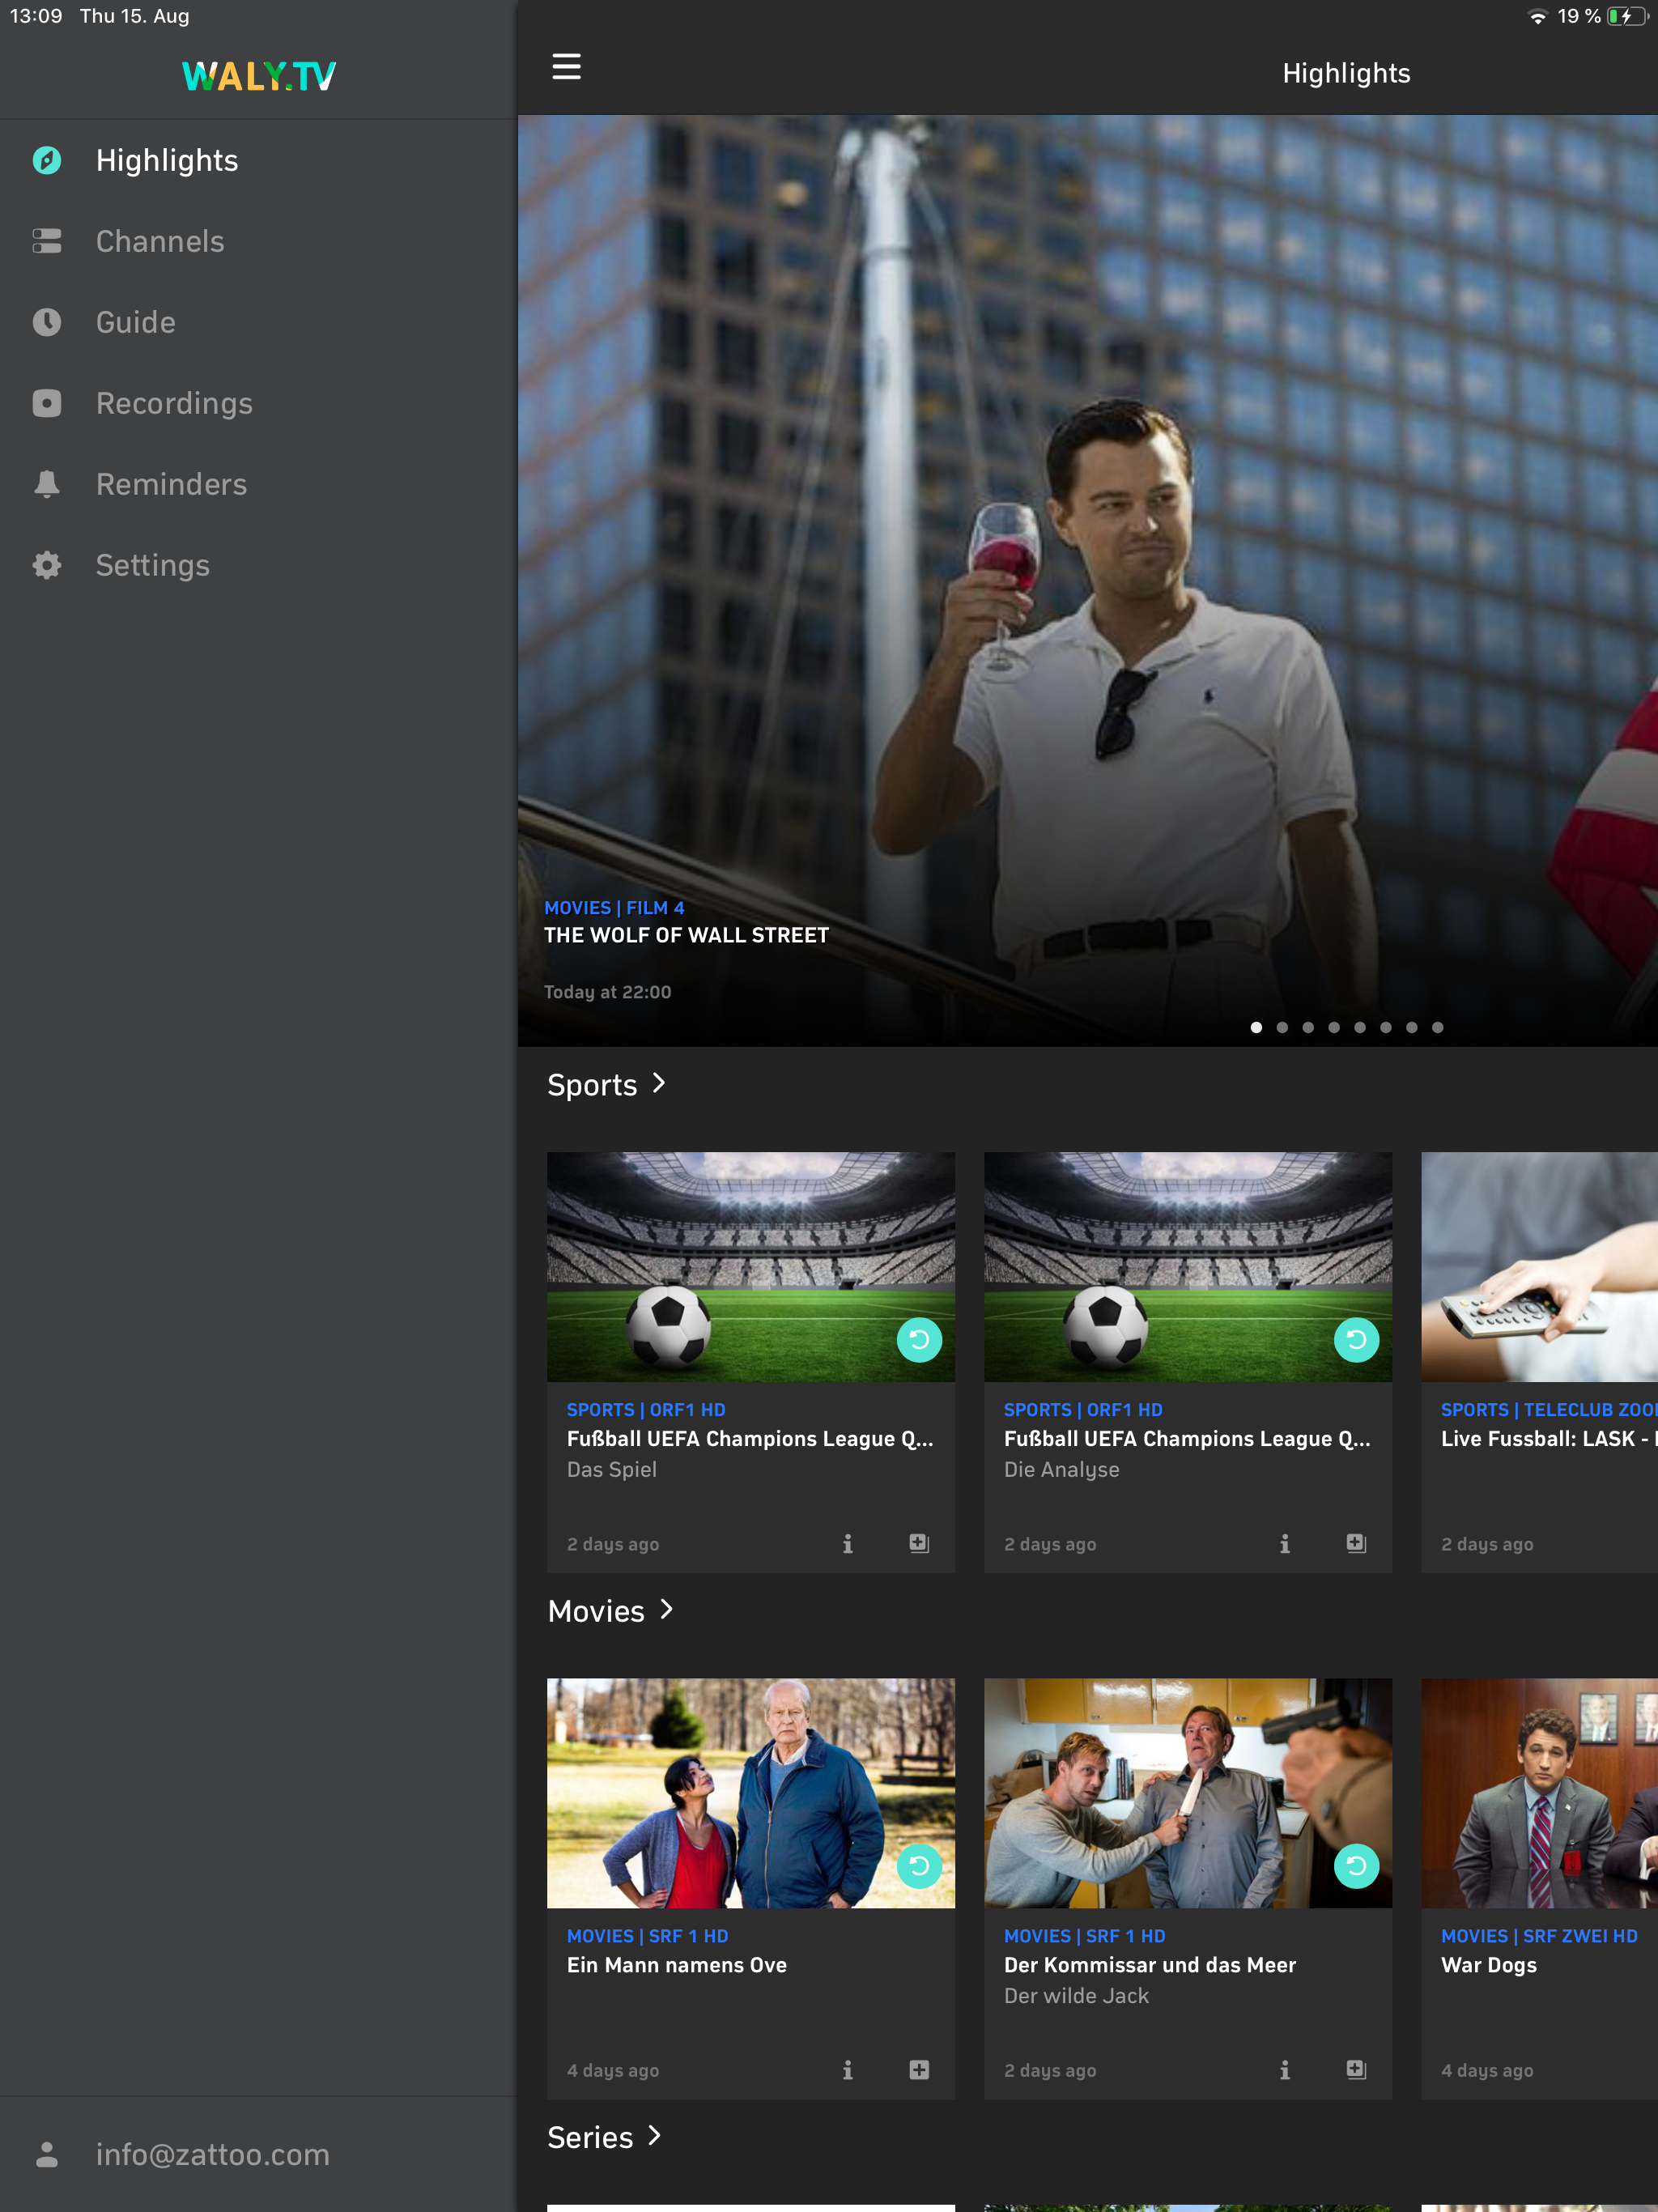Open the hamburger menu icon
The image size is (1658, 2212).
pos(566,66)
